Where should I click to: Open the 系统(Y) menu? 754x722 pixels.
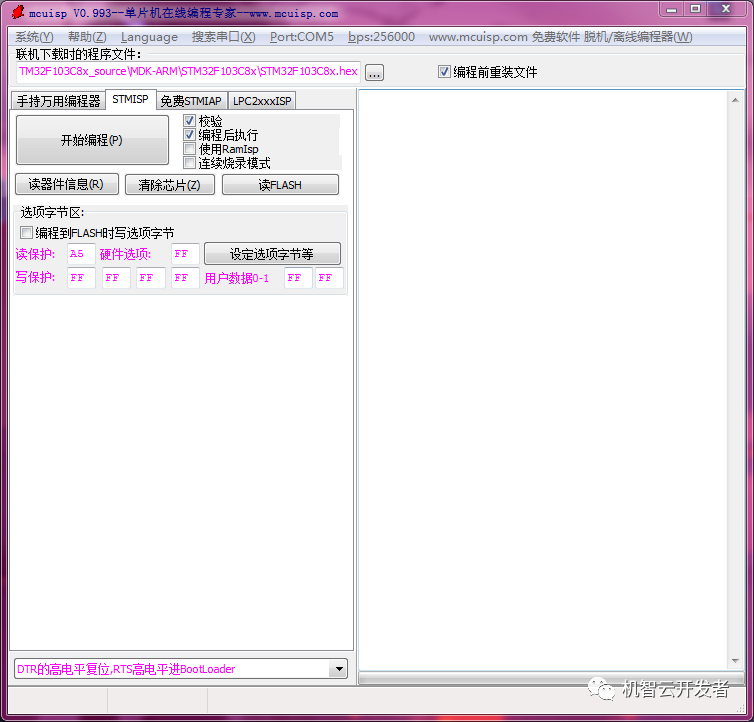pyautogui.click(x=34, y=37)
